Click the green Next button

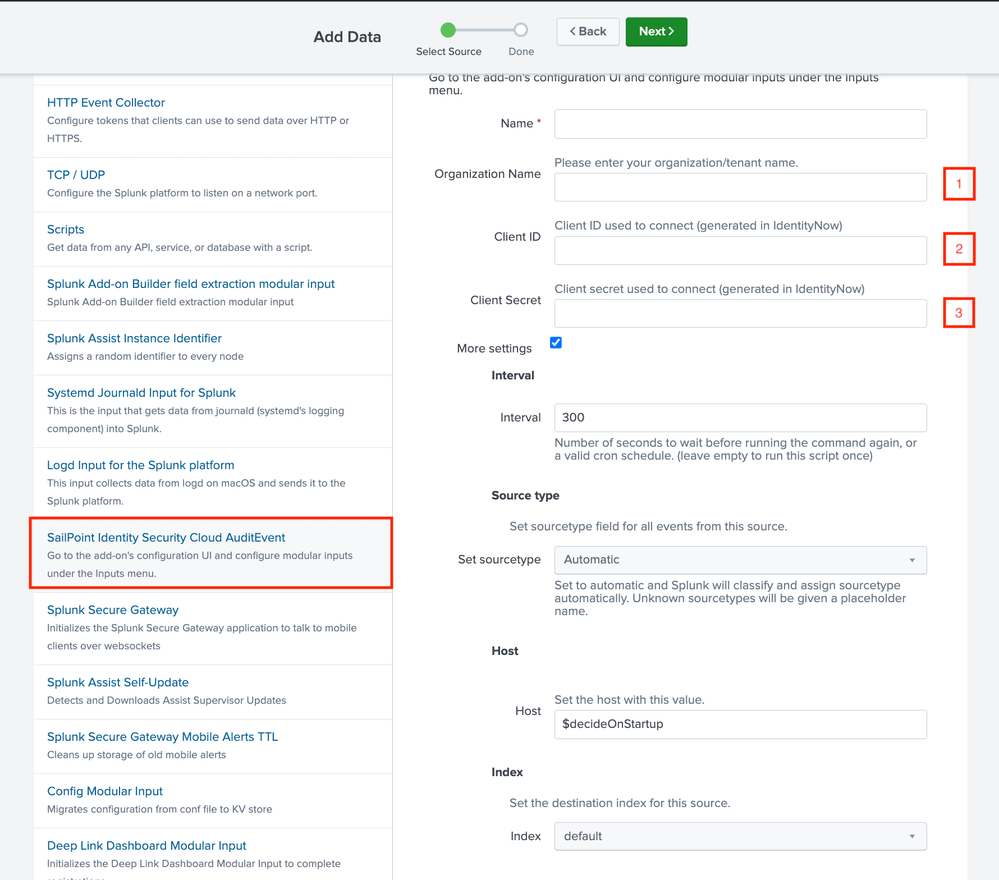[x=656, y=32]
